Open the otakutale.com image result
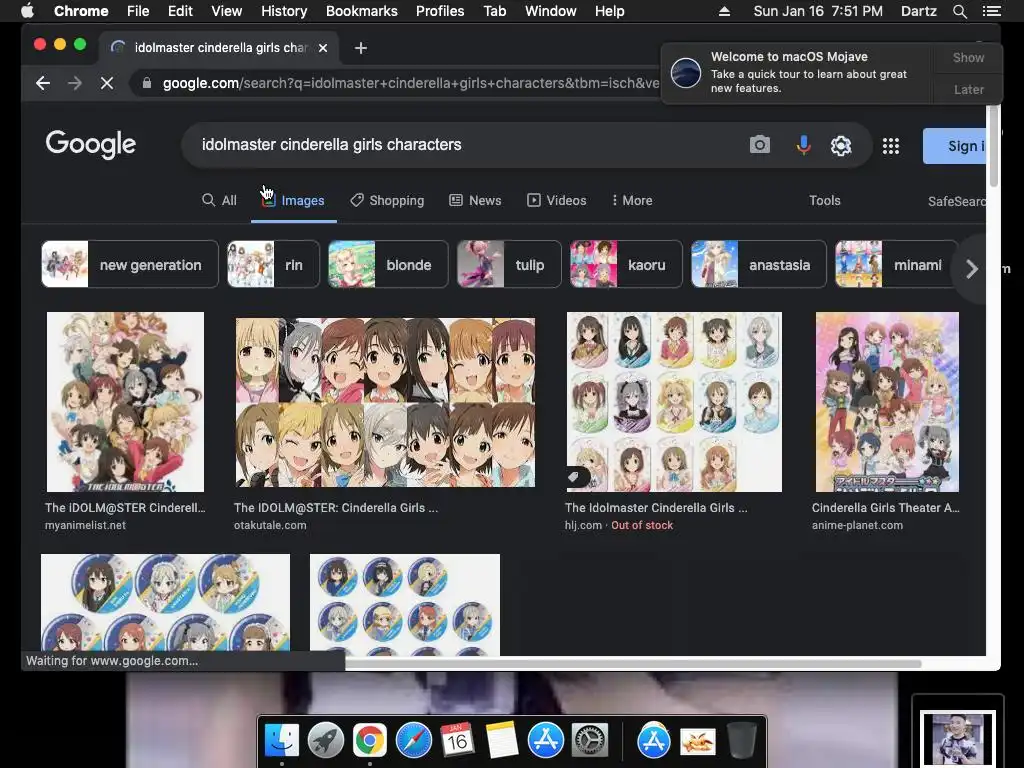1024x768 pixels. (385, 402)
